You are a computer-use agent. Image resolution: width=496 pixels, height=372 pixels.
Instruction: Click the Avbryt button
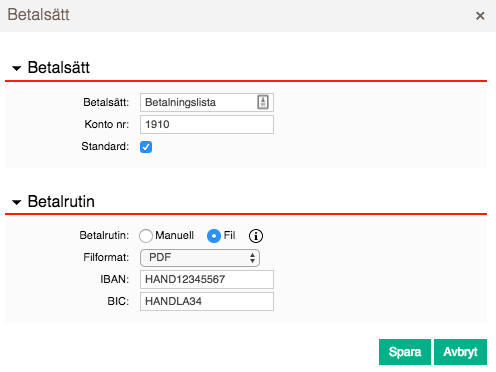tap(460, 352)
